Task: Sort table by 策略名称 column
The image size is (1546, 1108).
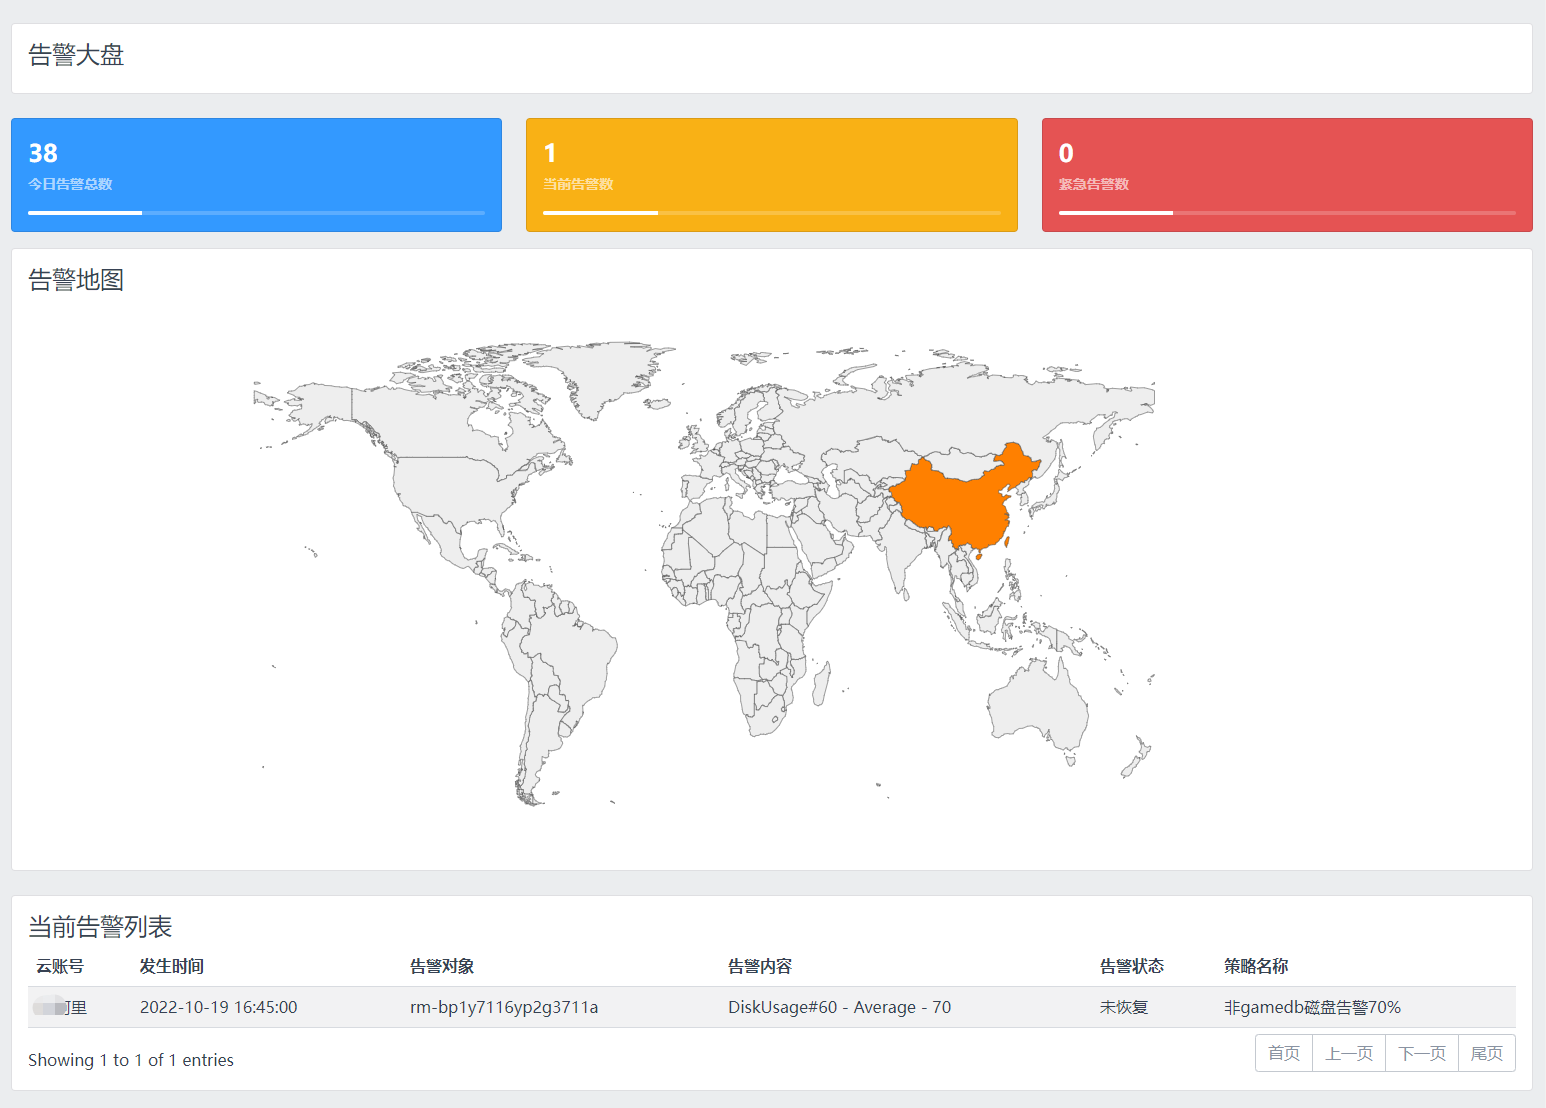Action: click(x=1256, y=966)
